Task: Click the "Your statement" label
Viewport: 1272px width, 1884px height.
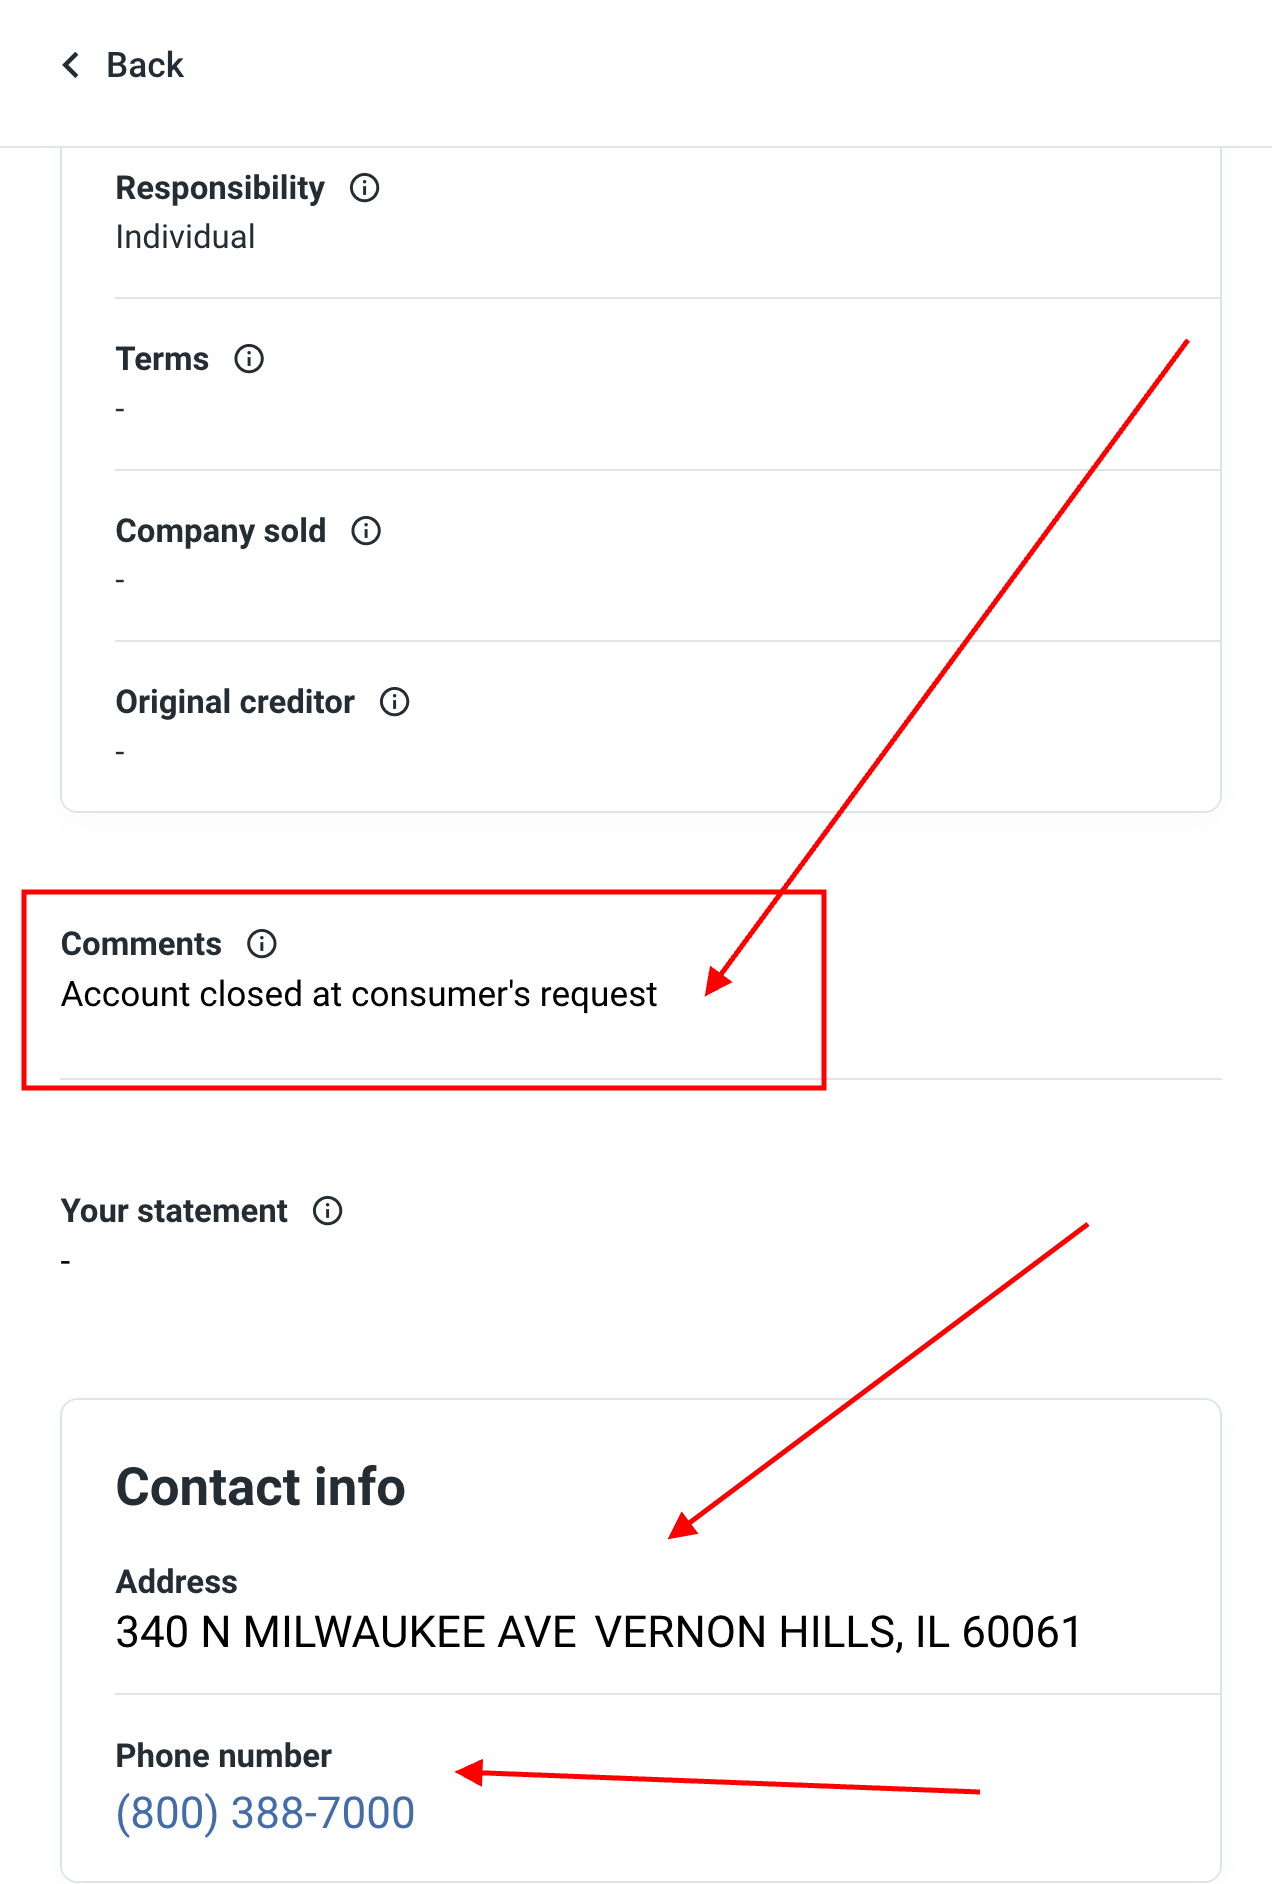Action: (x=174, y=1211)
